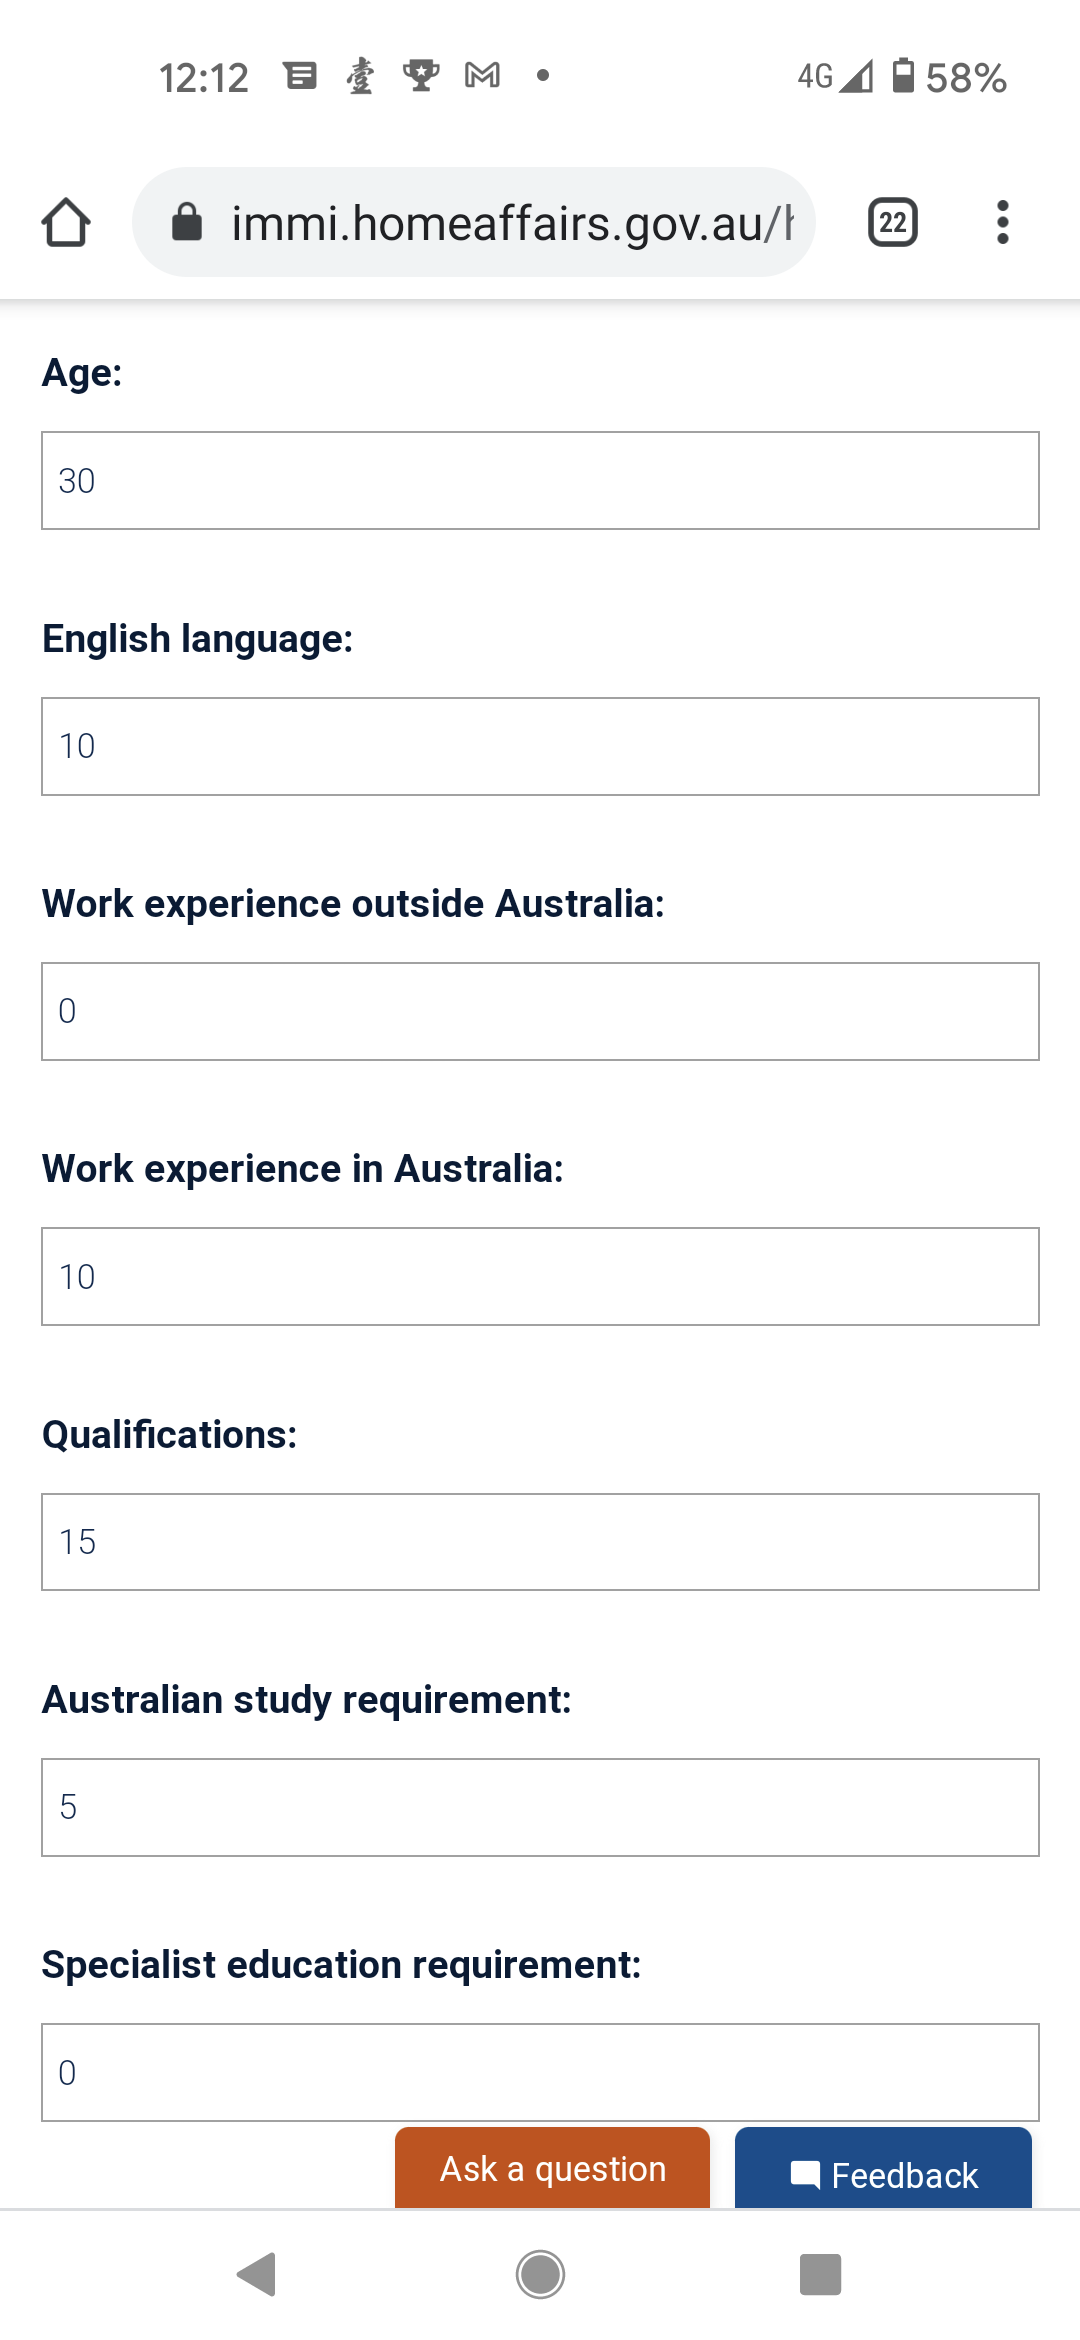Tap the Gmail notification icon in status bar
The image size is (1080, 2340).
point(482,76)
